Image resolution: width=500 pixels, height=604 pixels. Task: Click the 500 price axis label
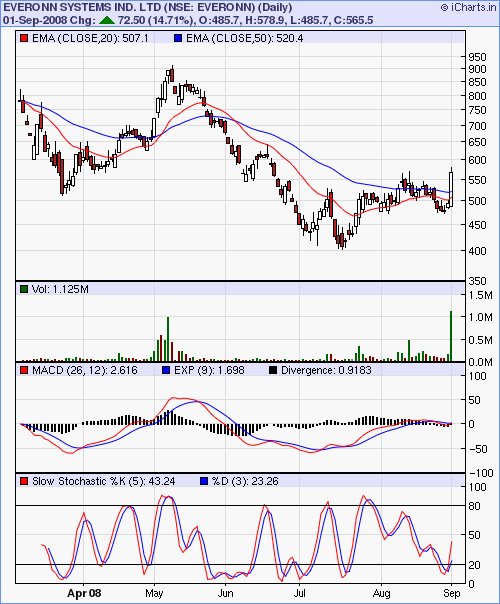[x=477, y=200]
